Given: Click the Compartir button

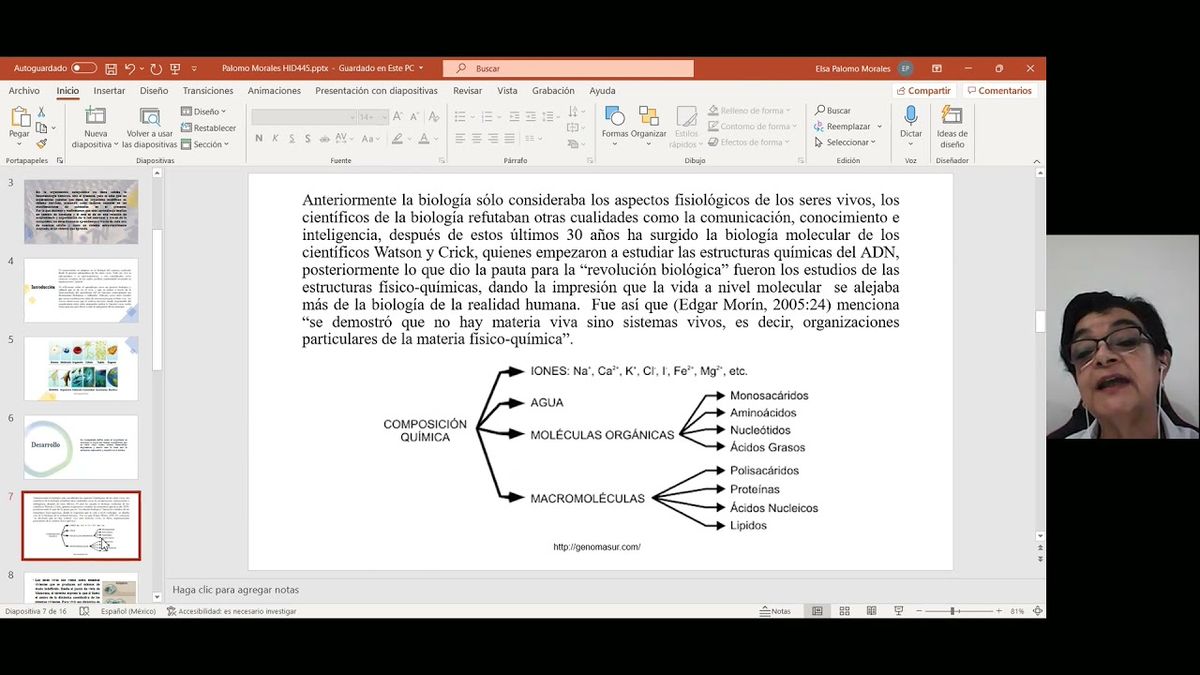Looking at the screenshot, I should pyautogui.click(x=922, y=91).
